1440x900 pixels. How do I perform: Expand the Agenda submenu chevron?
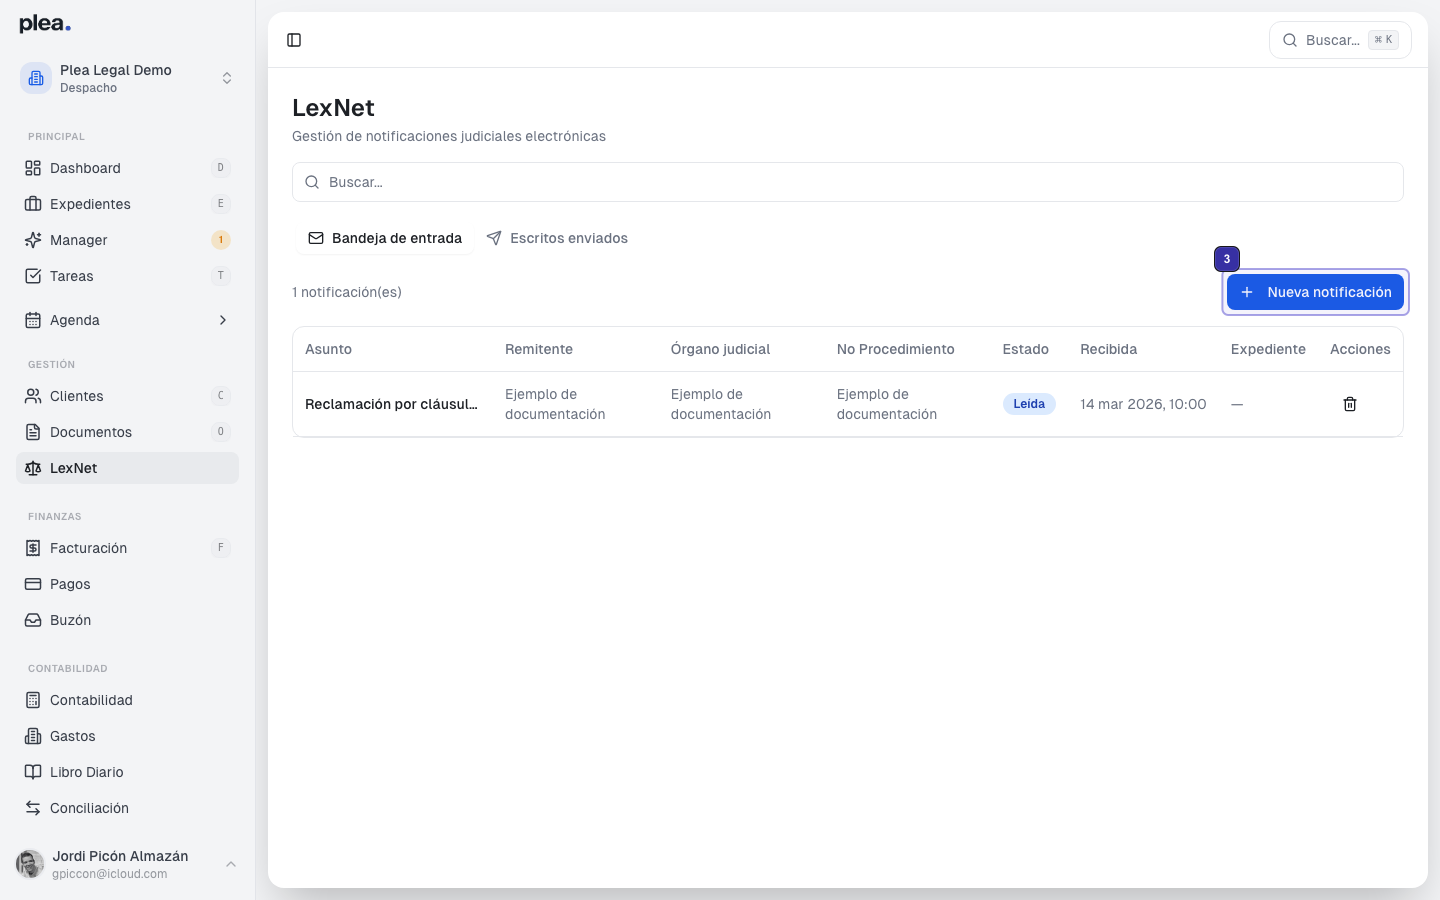coord(222,320)
